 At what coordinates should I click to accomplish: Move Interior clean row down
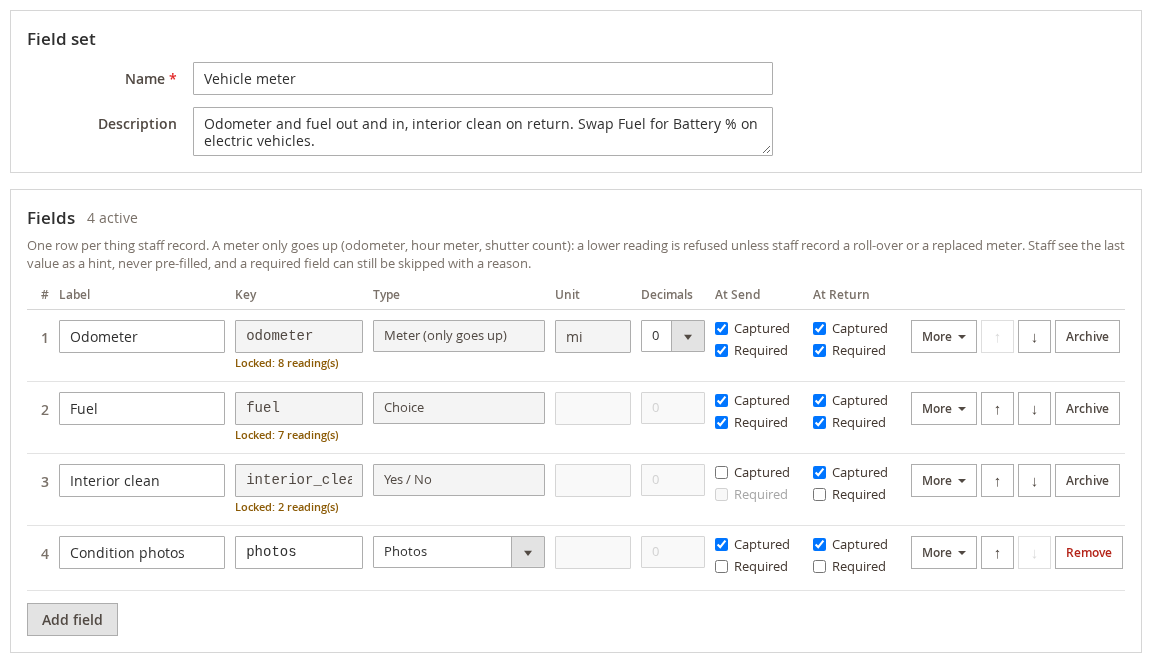[x=1034, y=481]
